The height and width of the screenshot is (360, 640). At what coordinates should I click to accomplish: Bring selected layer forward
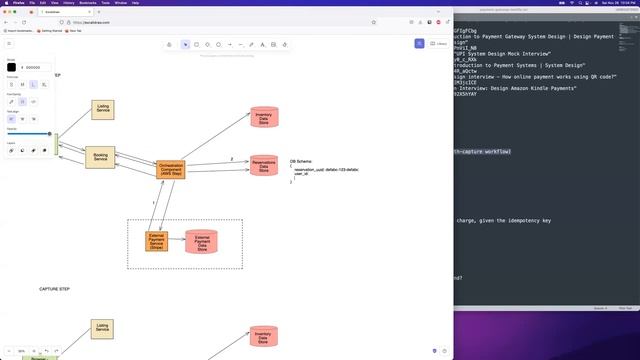(x=33, y=151)
